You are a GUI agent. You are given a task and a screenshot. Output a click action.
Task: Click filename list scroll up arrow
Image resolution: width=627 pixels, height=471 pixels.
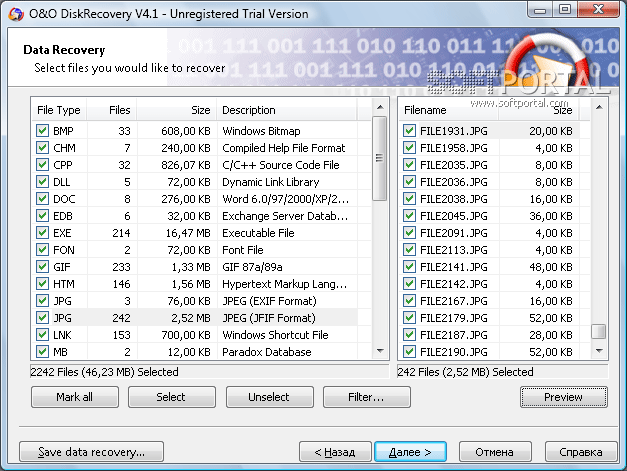click(599, 107)
